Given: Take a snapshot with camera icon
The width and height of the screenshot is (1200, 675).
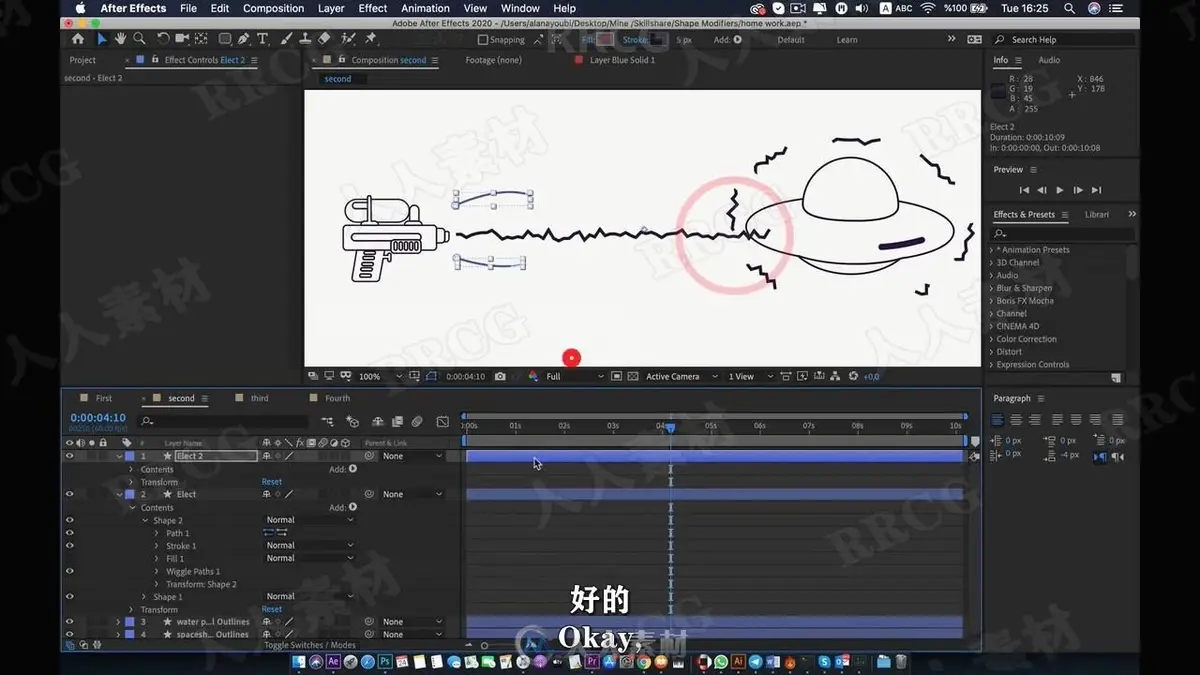Looking at the screenshot, I should [x=500, y=377].
